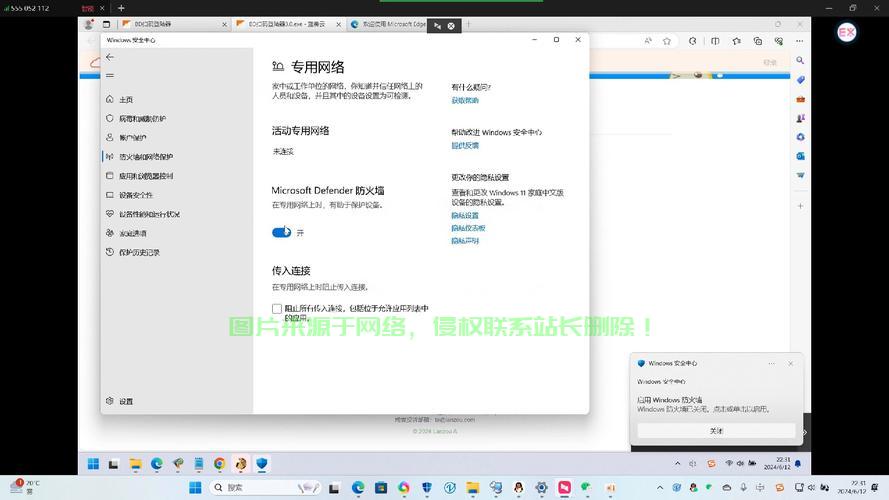Click the 获取帮助 link

[465, 100]
